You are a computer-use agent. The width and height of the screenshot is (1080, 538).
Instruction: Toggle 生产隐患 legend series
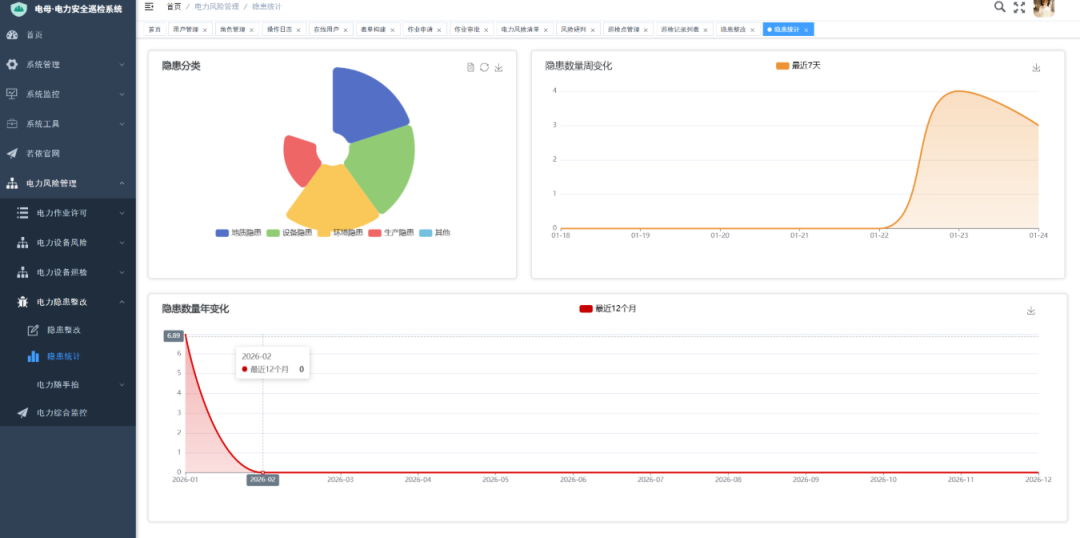[x=391, y=233]
